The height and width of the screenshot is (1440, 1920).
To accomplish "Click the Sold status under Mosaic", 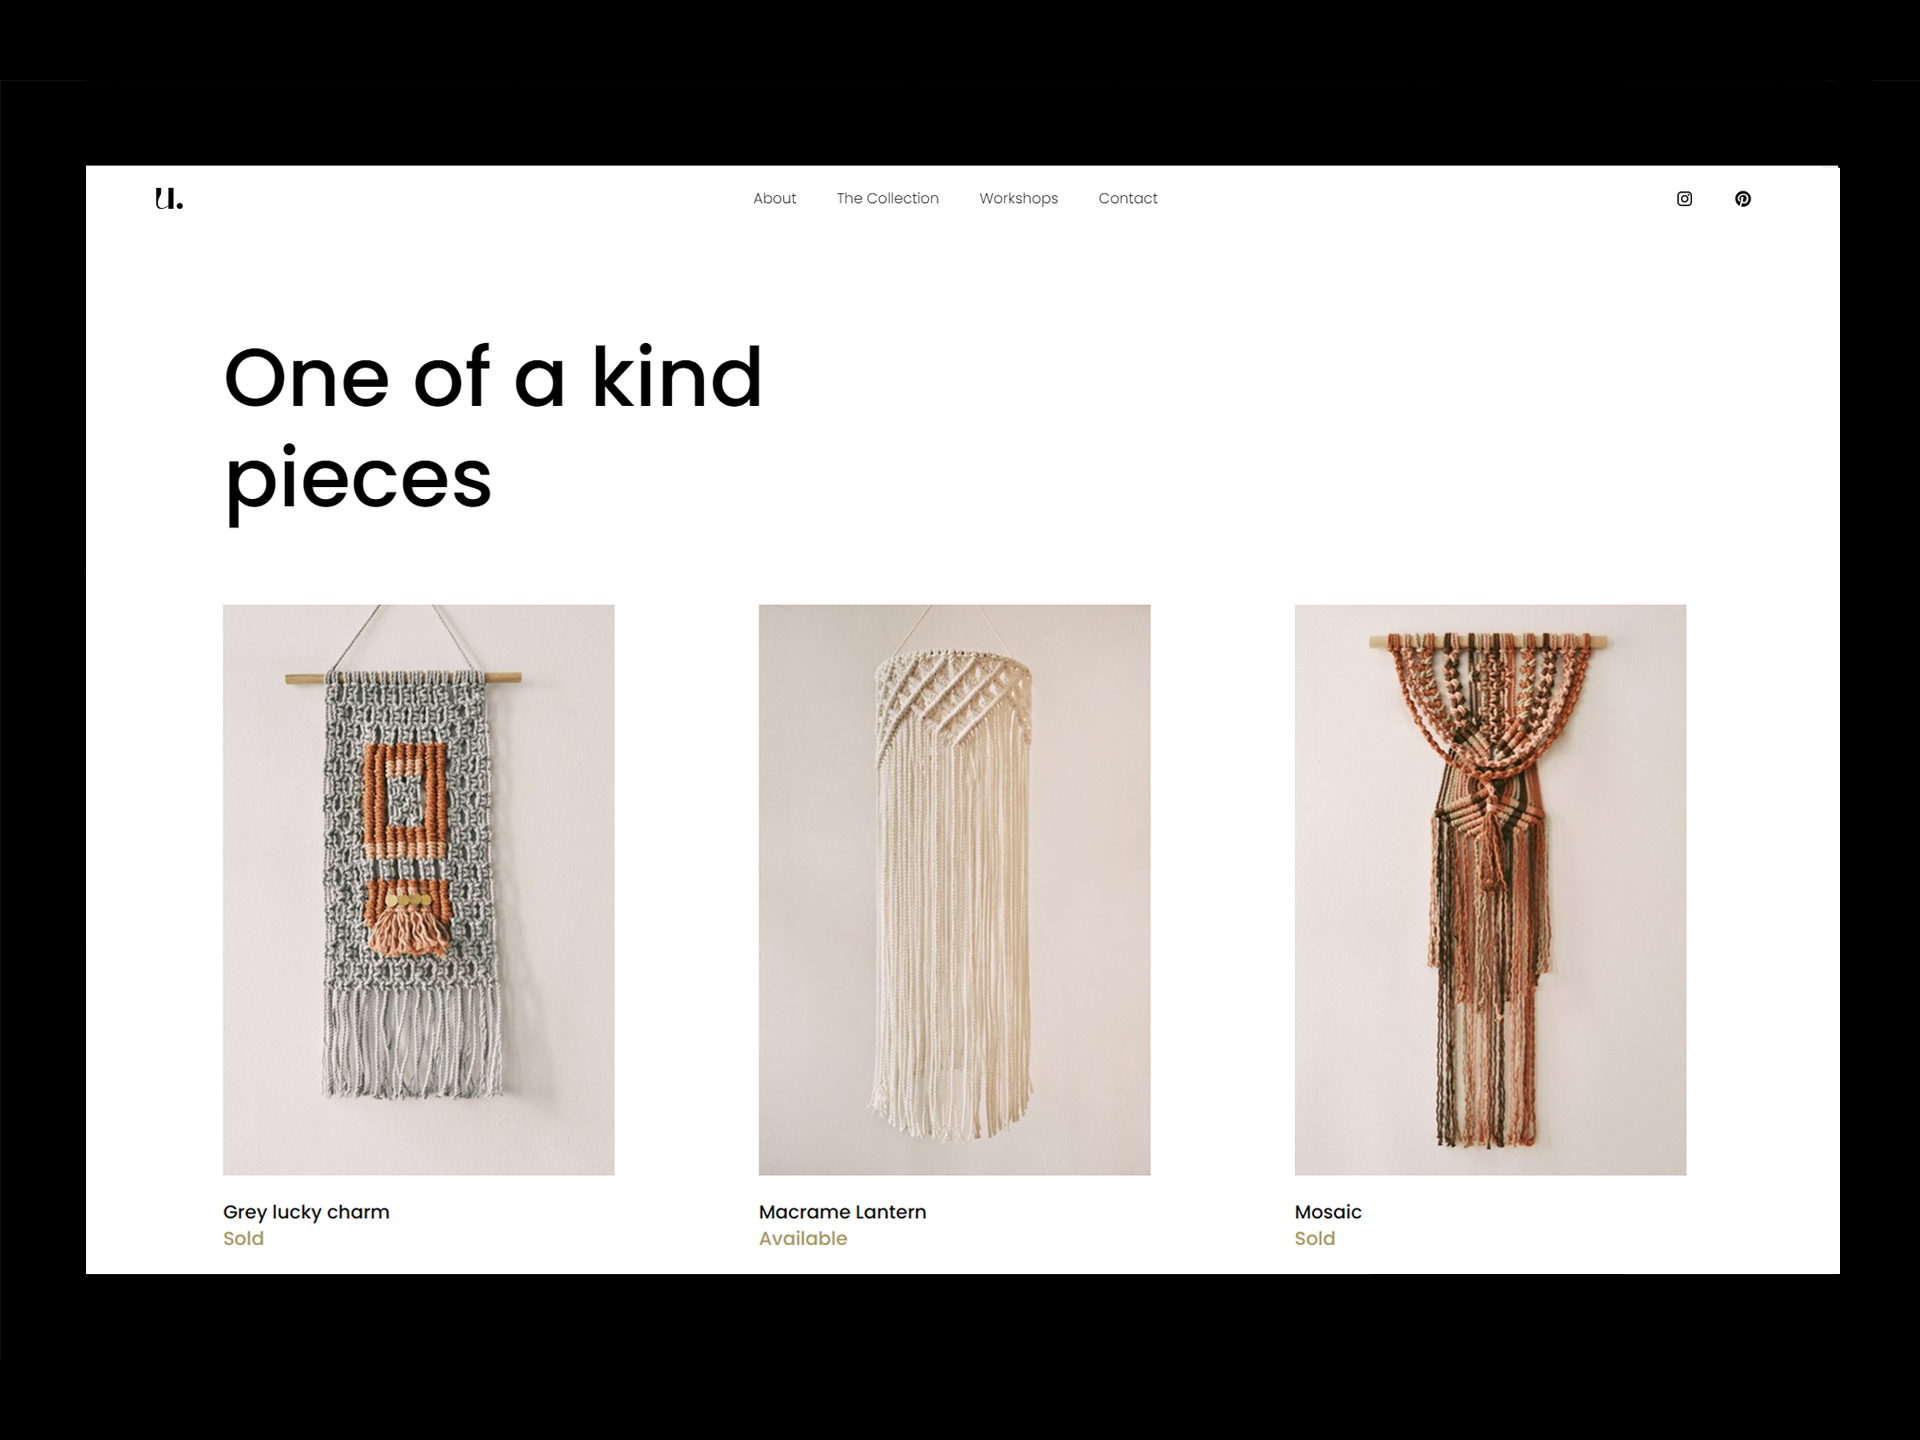I will coord(1315,1238).
